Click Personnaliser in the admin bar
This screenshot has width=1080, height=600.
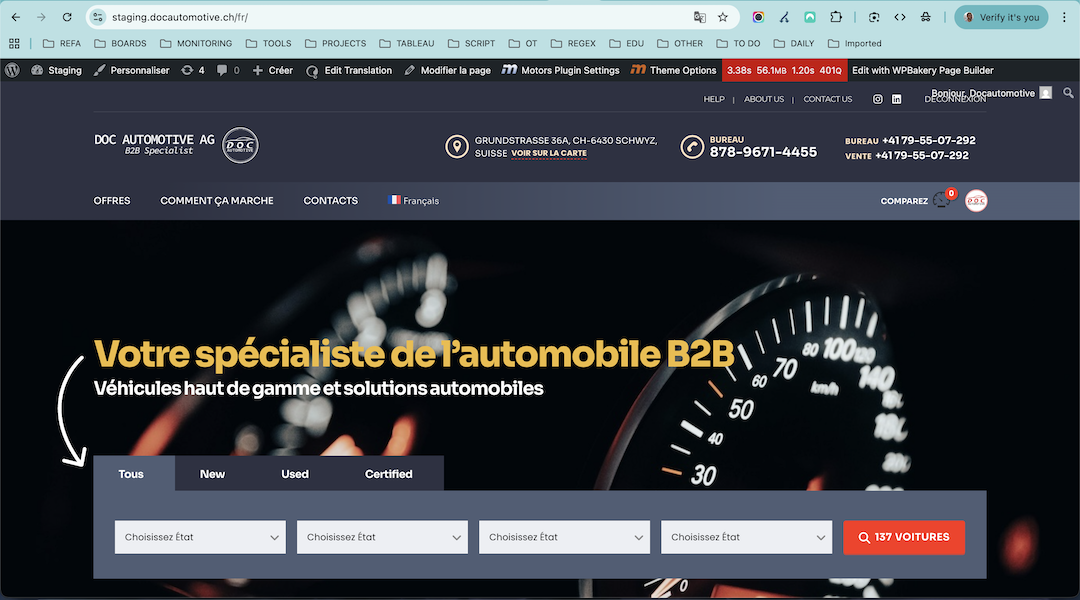[132, 70]
